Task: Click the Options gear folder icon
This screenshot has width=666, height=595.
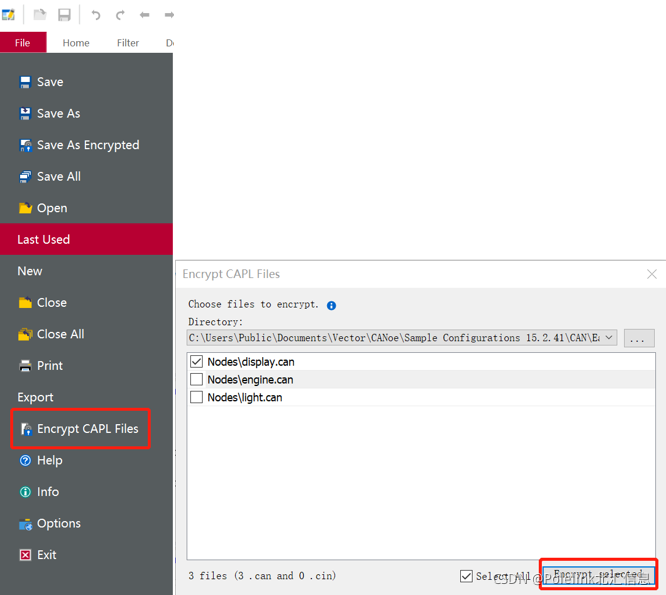Action: [x=25, y=524]
